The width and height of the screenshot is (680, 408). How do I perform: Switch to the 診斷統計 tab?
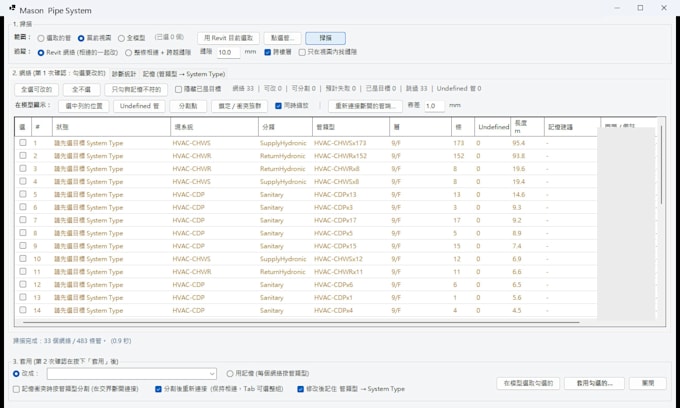click(x=124, y=74)
